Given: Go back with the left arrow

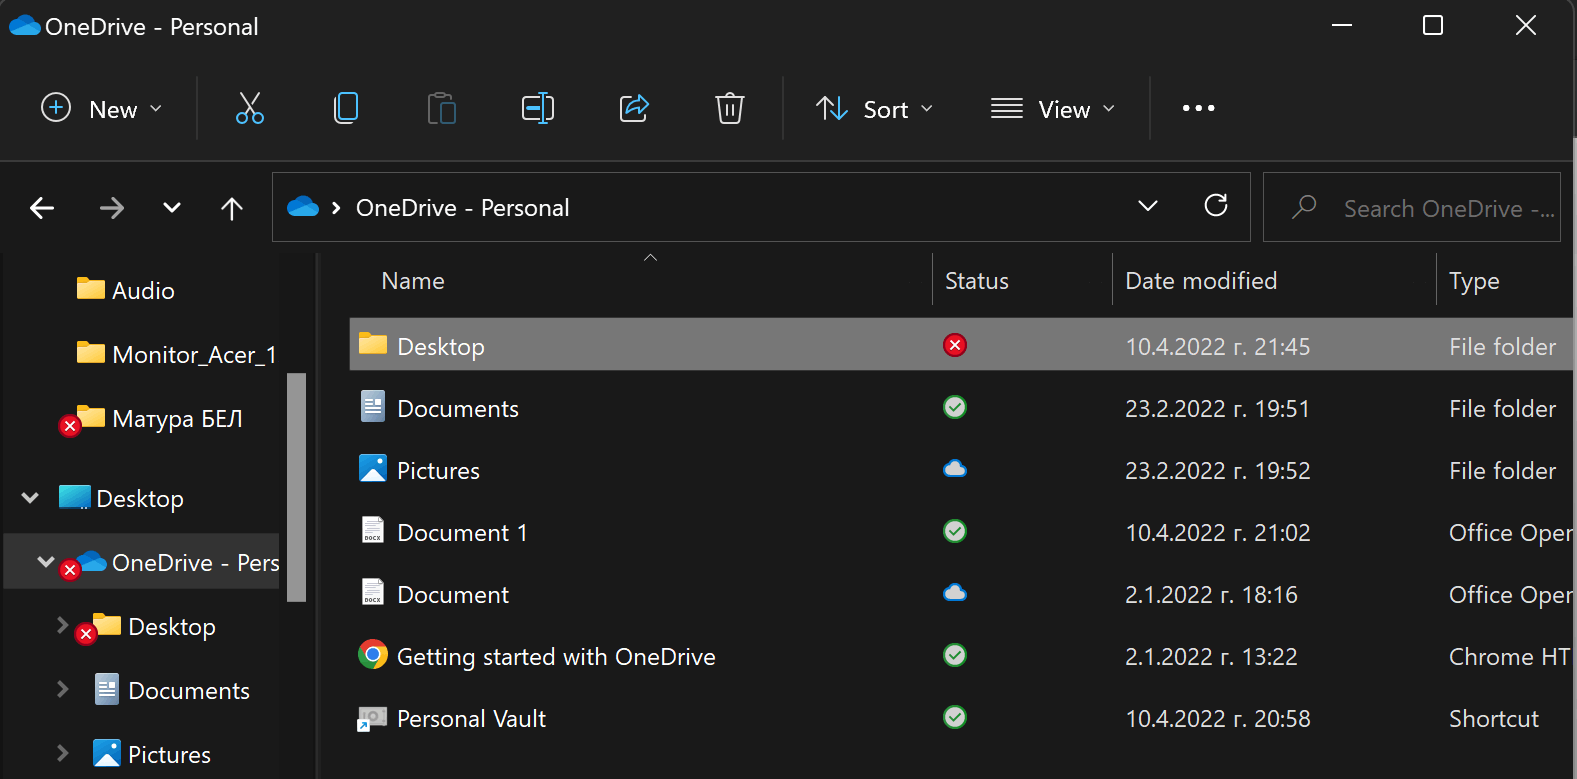Looking at the screenshot, I should click(x=42, y=208).
